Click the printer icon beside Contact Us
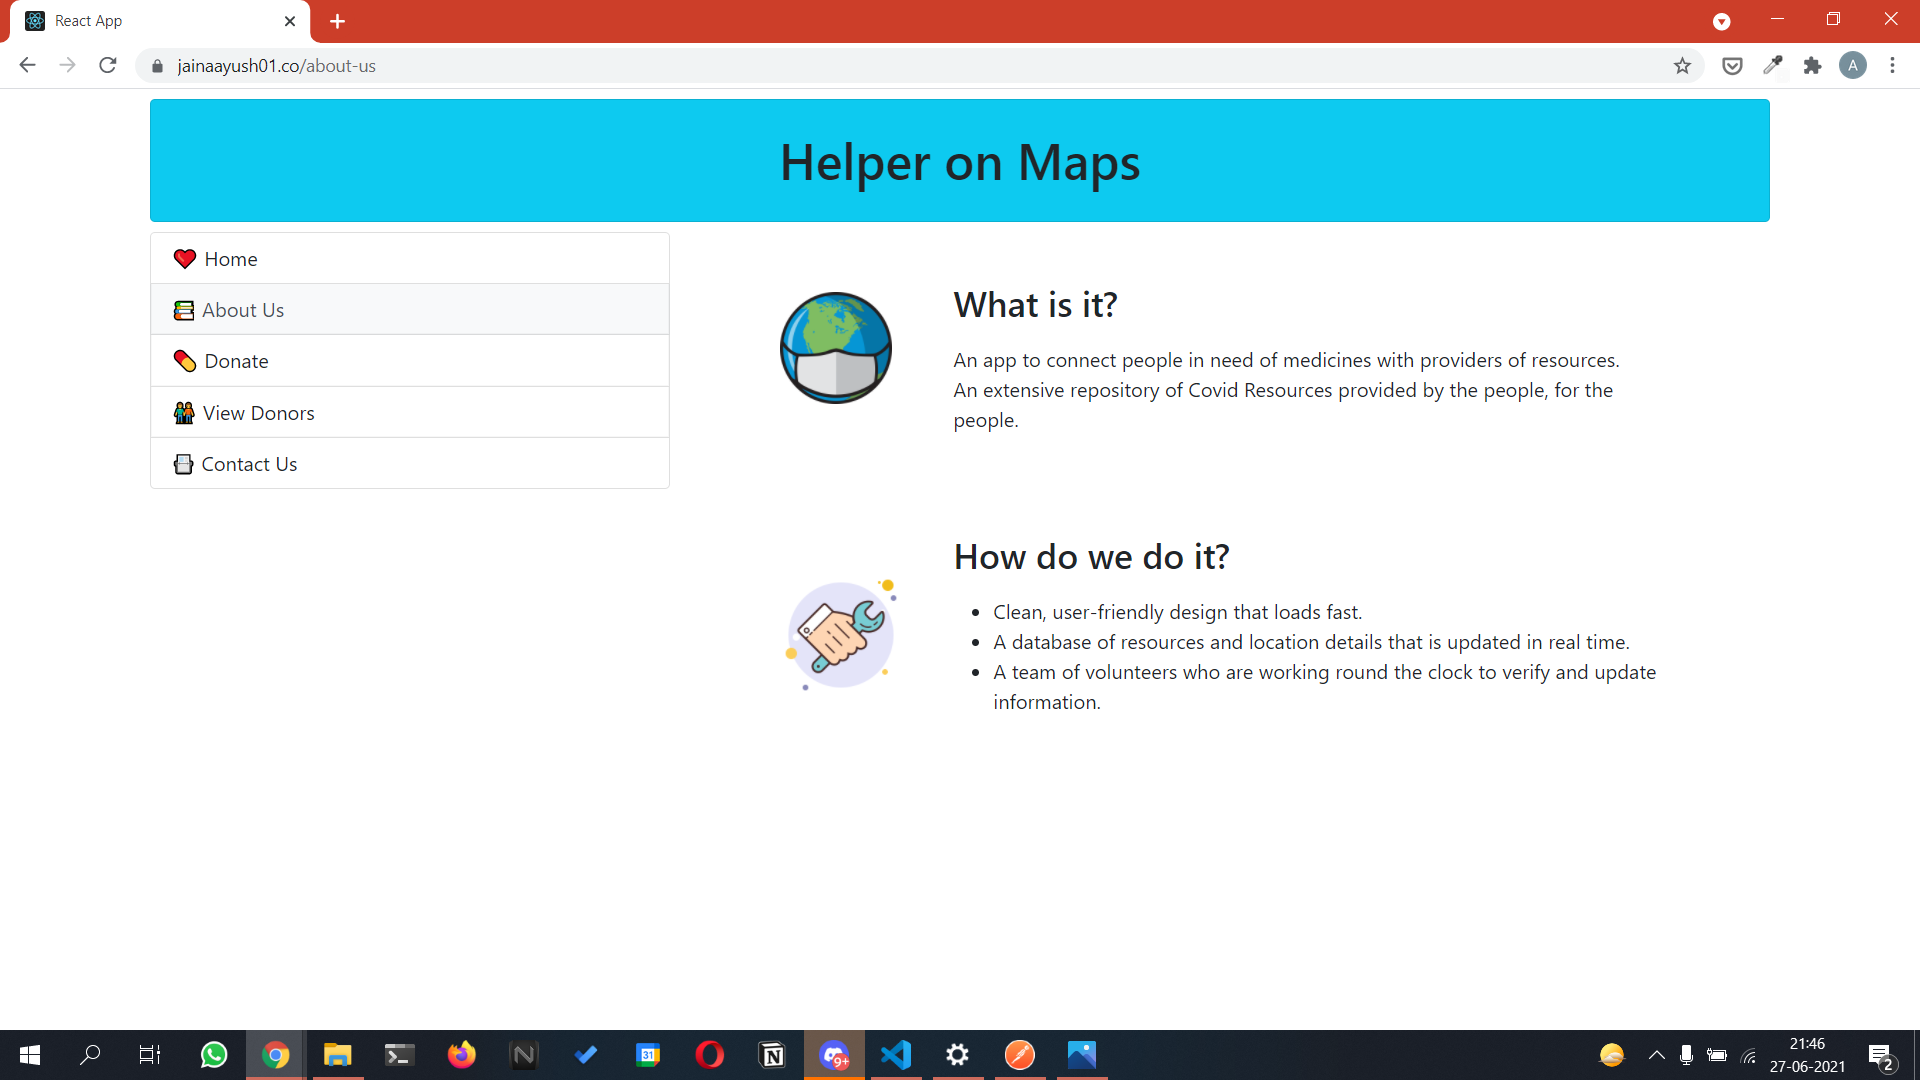 183,464
